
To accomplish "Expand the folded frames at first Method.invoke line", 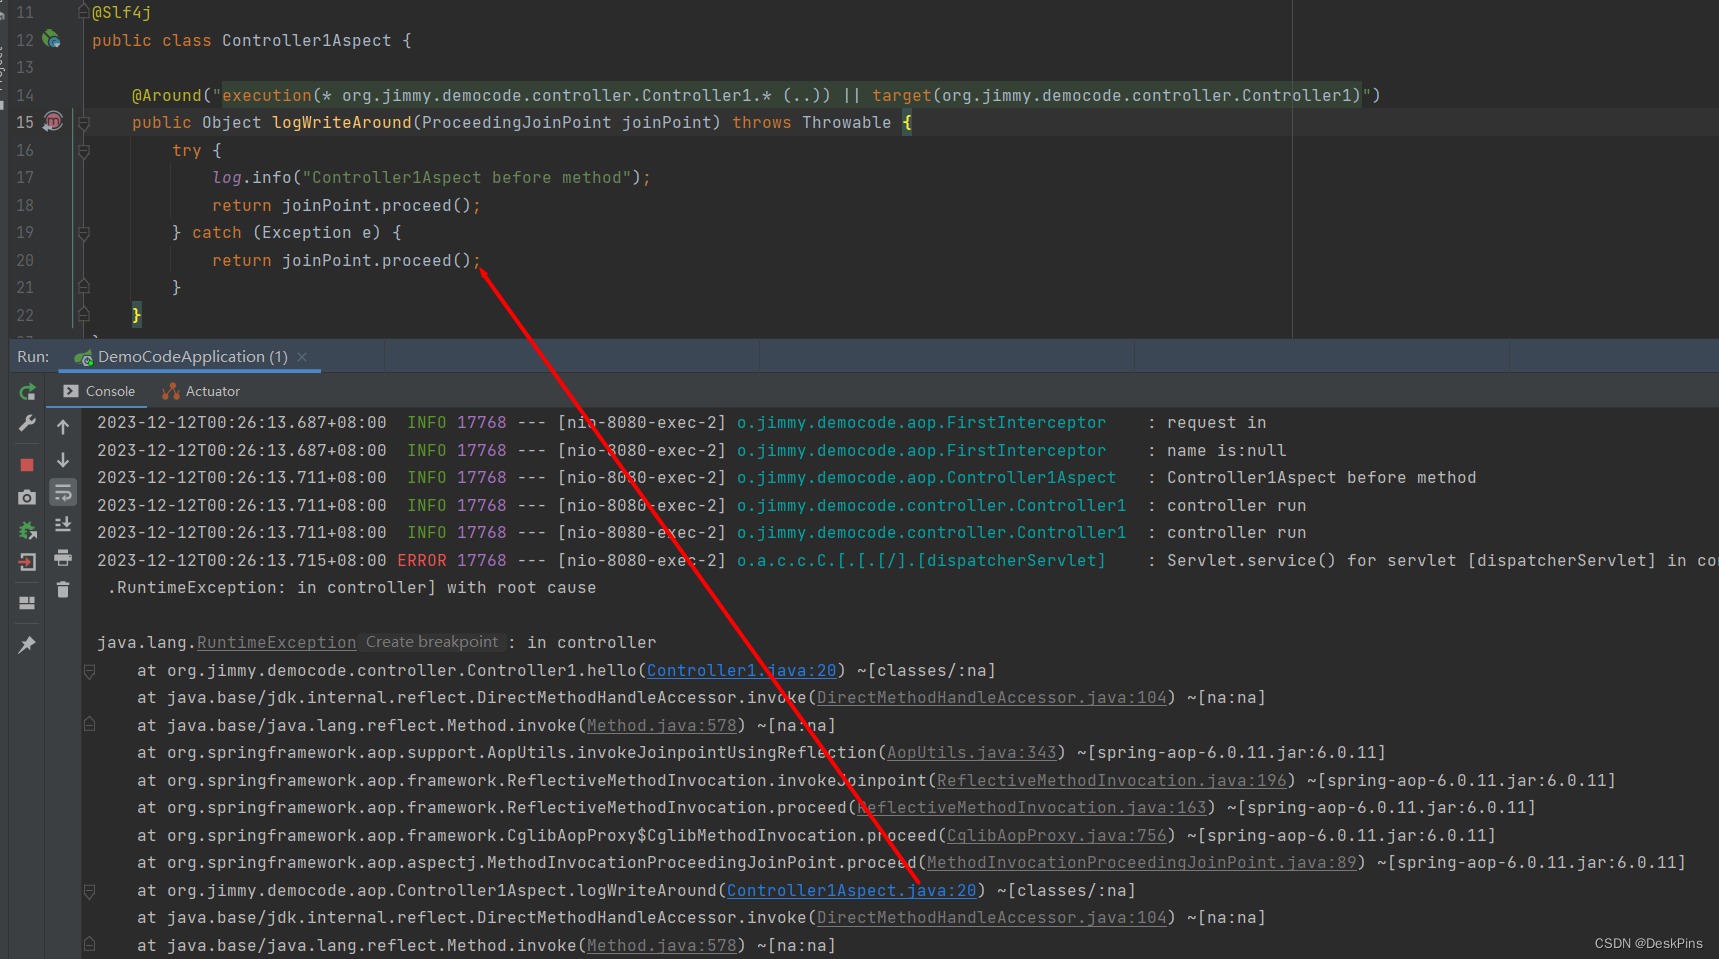I will coord(89,725).
